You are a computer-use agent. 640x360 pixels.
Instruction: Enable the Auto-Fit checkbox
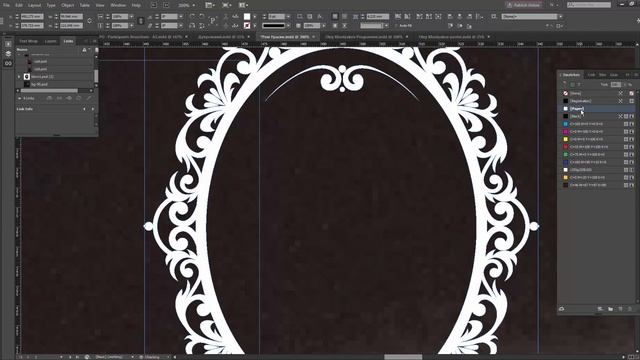coord(396,26)
